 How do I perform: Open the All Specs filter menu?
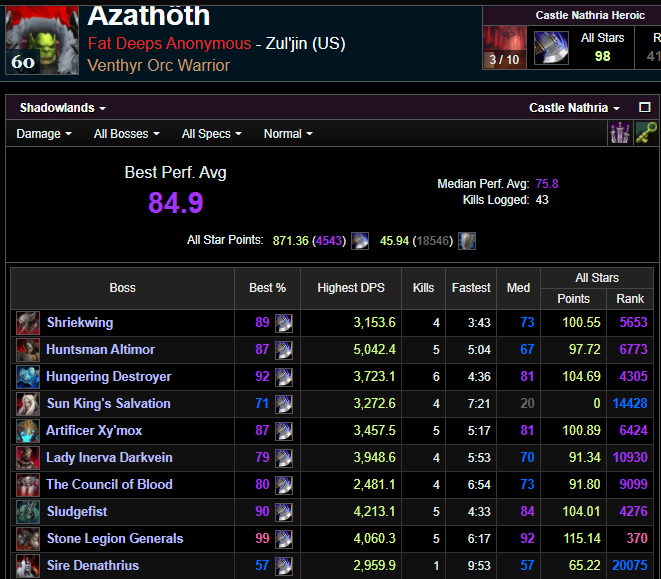click(x=211, y=134)
